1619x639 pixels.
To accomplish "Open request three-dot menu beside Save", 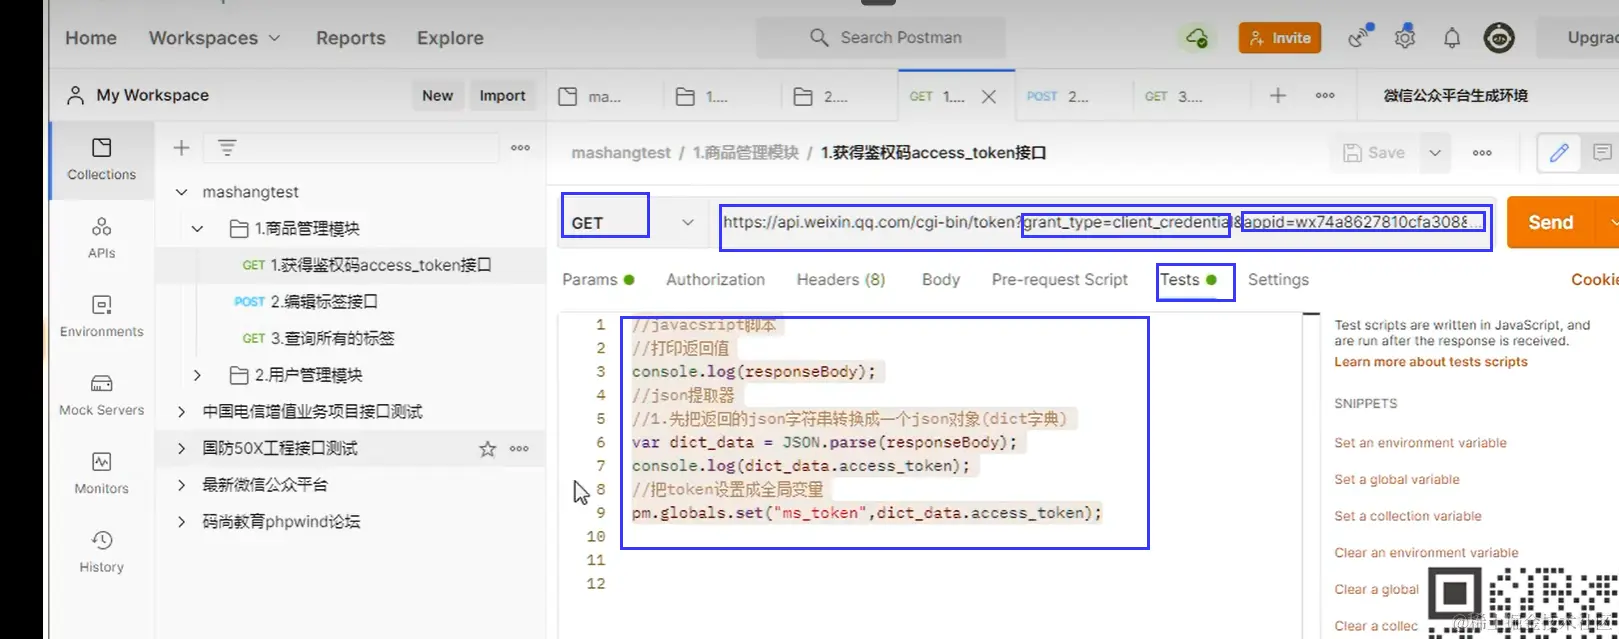I will (x=1482, y=153).
